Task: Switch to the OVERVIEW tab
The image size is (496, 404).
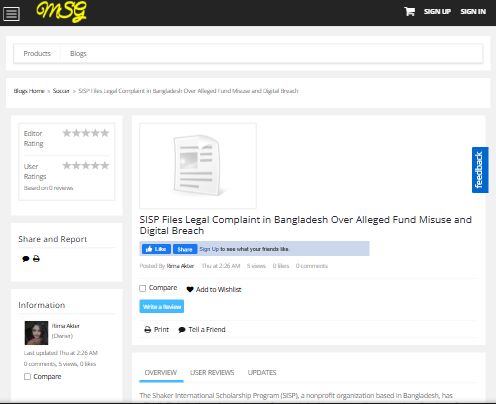Action: pos(161,373)
